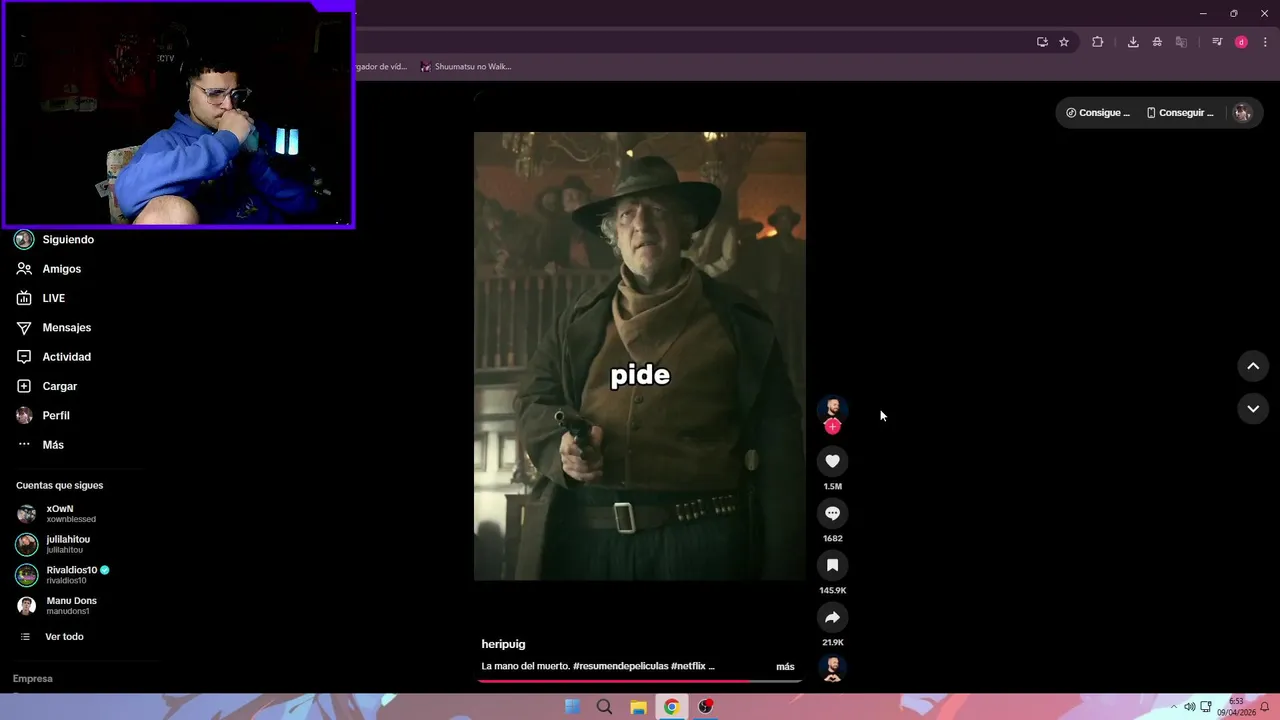The width and height of the screenshot is (1280, 720).
Task: Install the app via address bar icon
Action: click(1042, 42)
